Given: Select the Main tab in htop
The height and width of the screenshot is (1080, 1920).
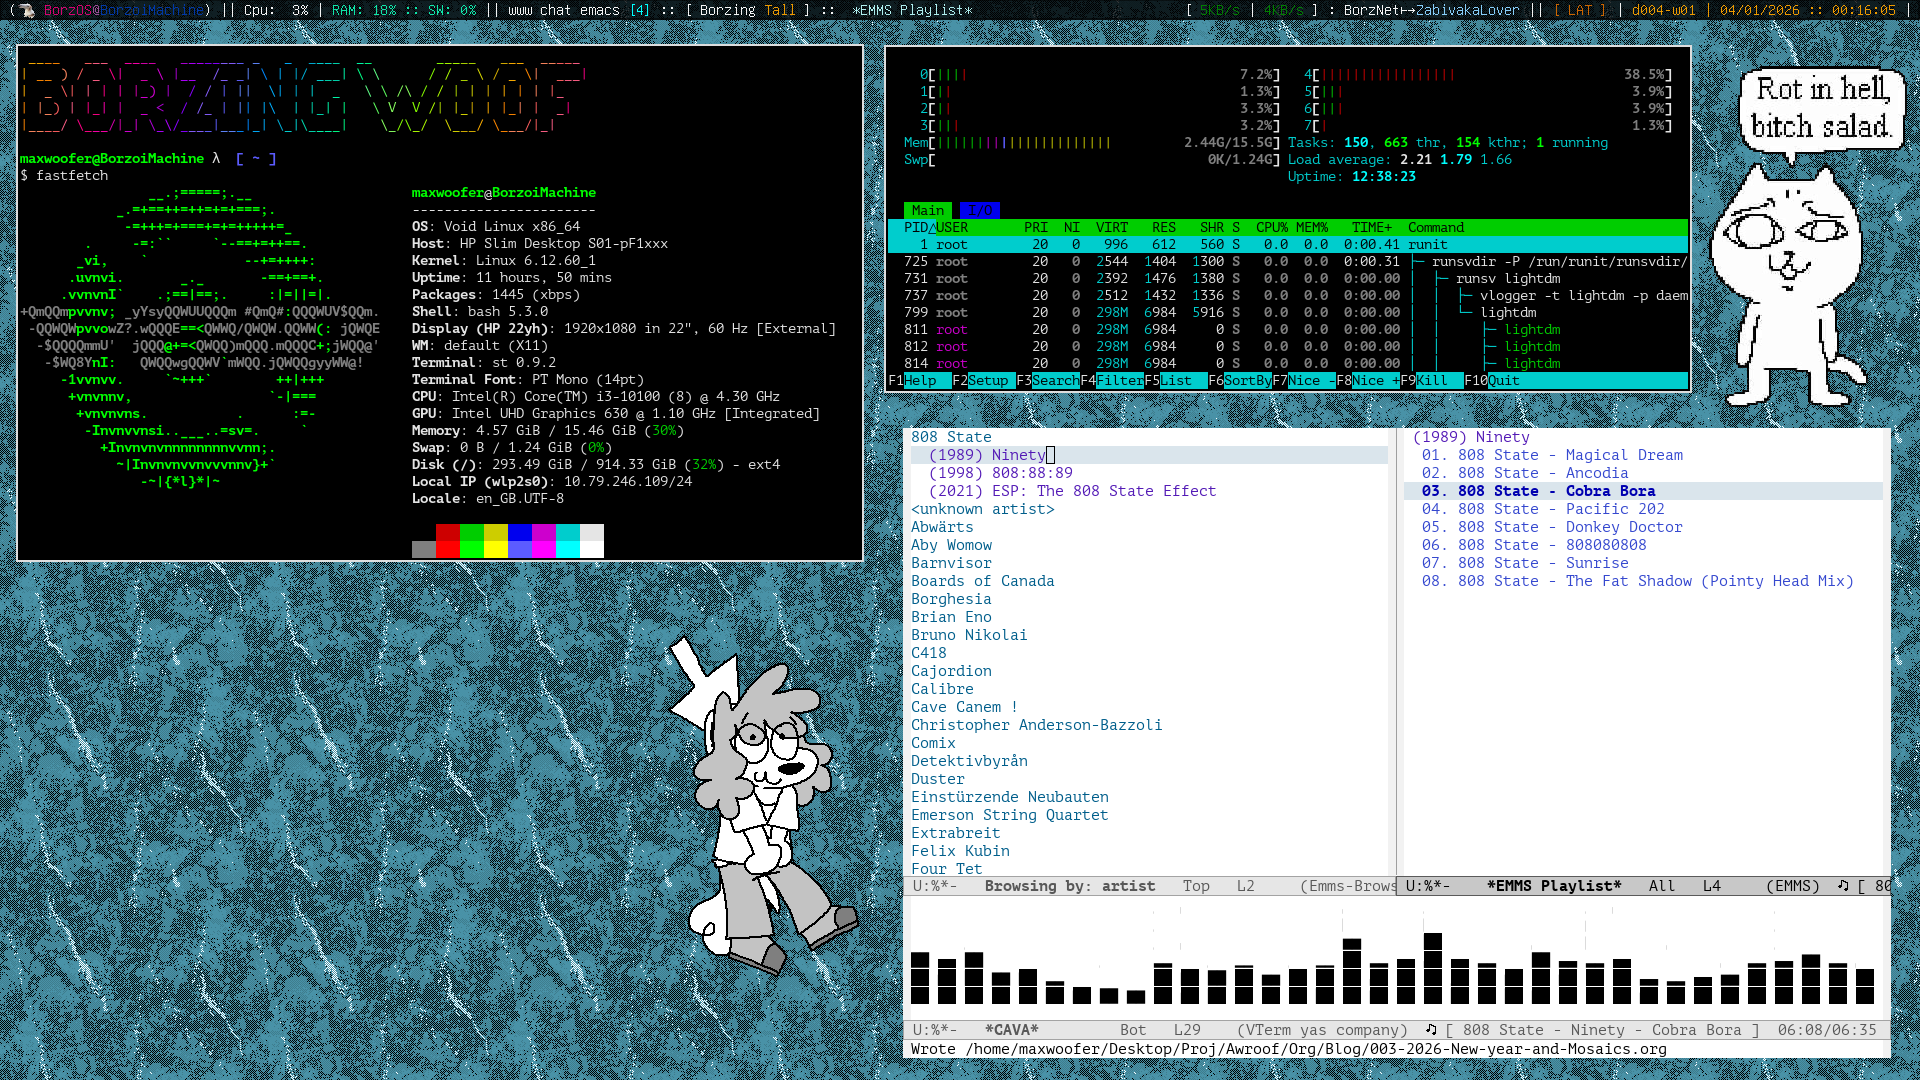Looking at the screenshot, I should tap(927, 210).
